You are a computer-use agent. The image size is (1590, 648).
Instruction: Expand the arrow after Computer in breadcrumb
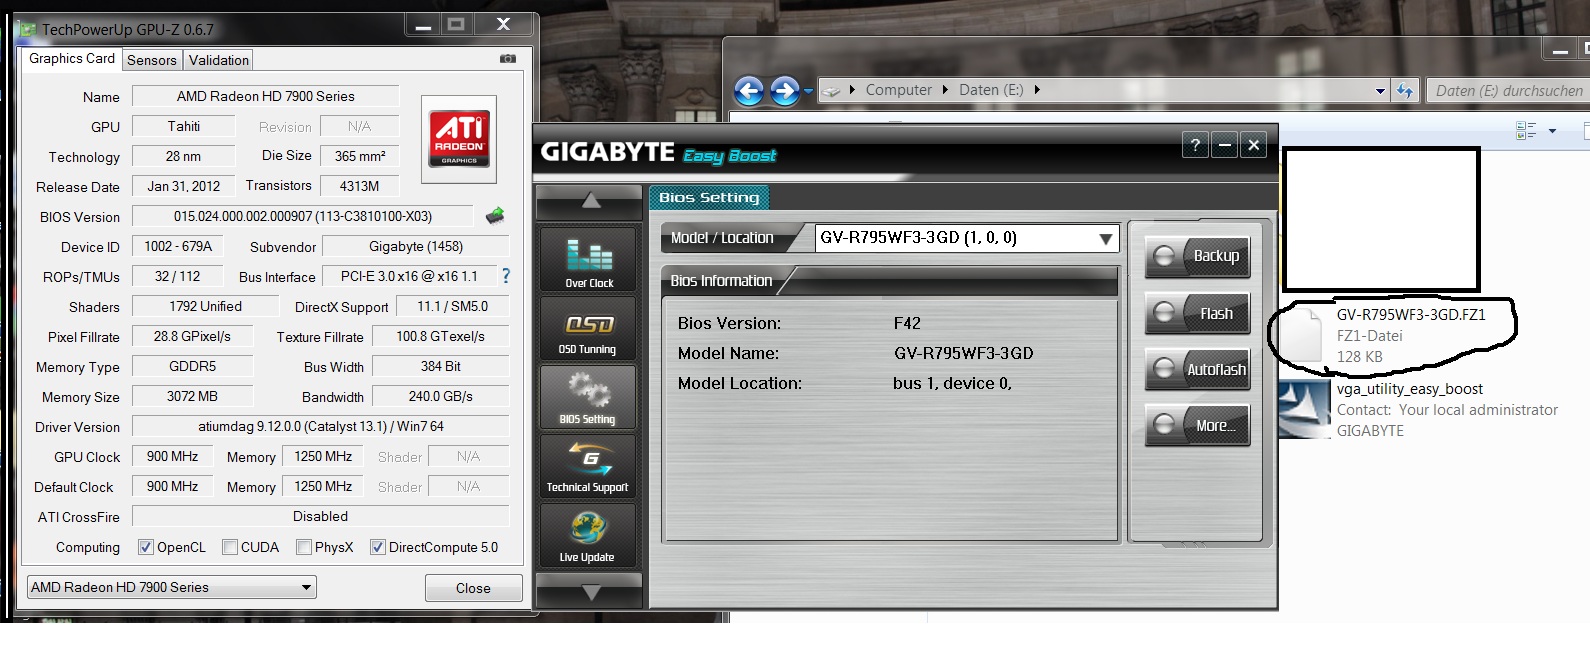[945, 89]
